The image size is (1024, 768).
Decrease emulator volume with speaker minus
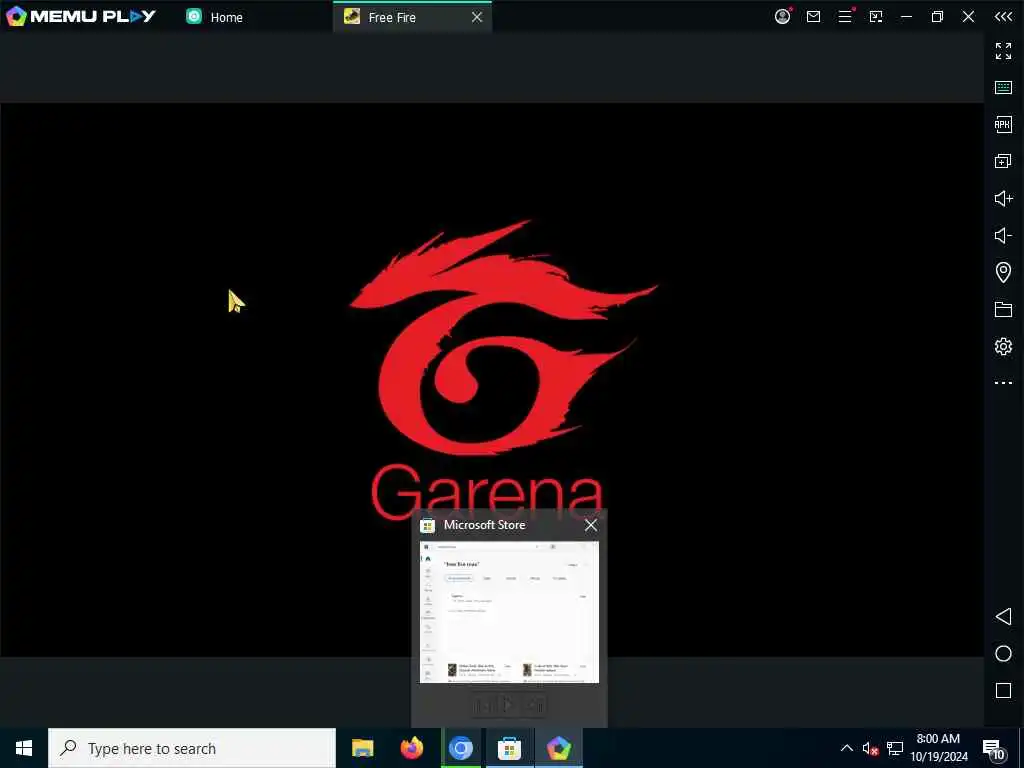click(1003, 235)
